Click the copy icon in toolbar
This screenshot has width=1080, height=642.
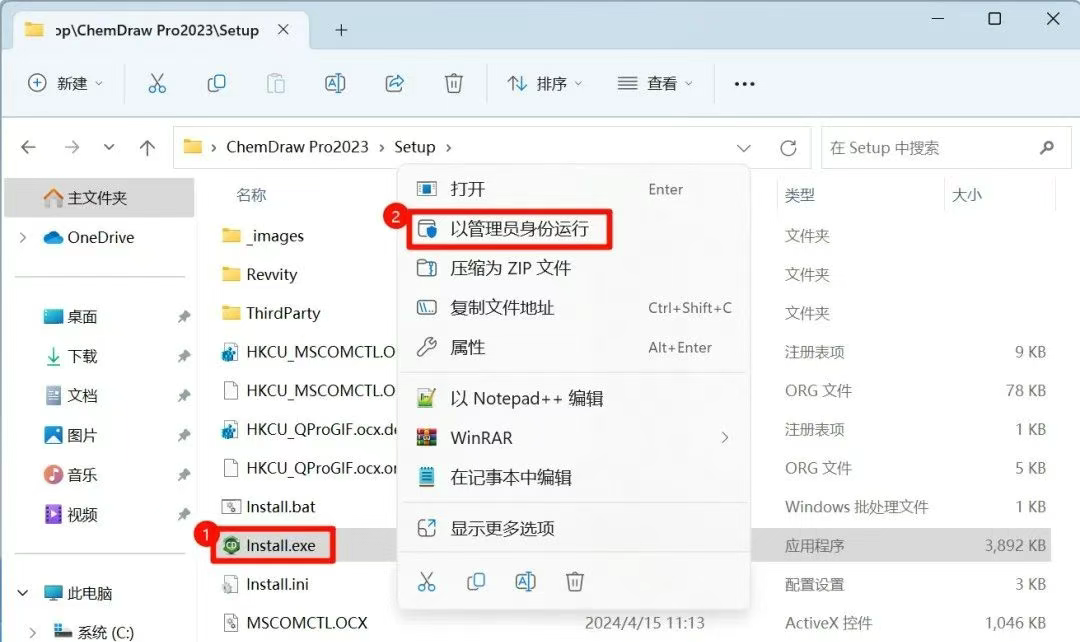point(216,84)
